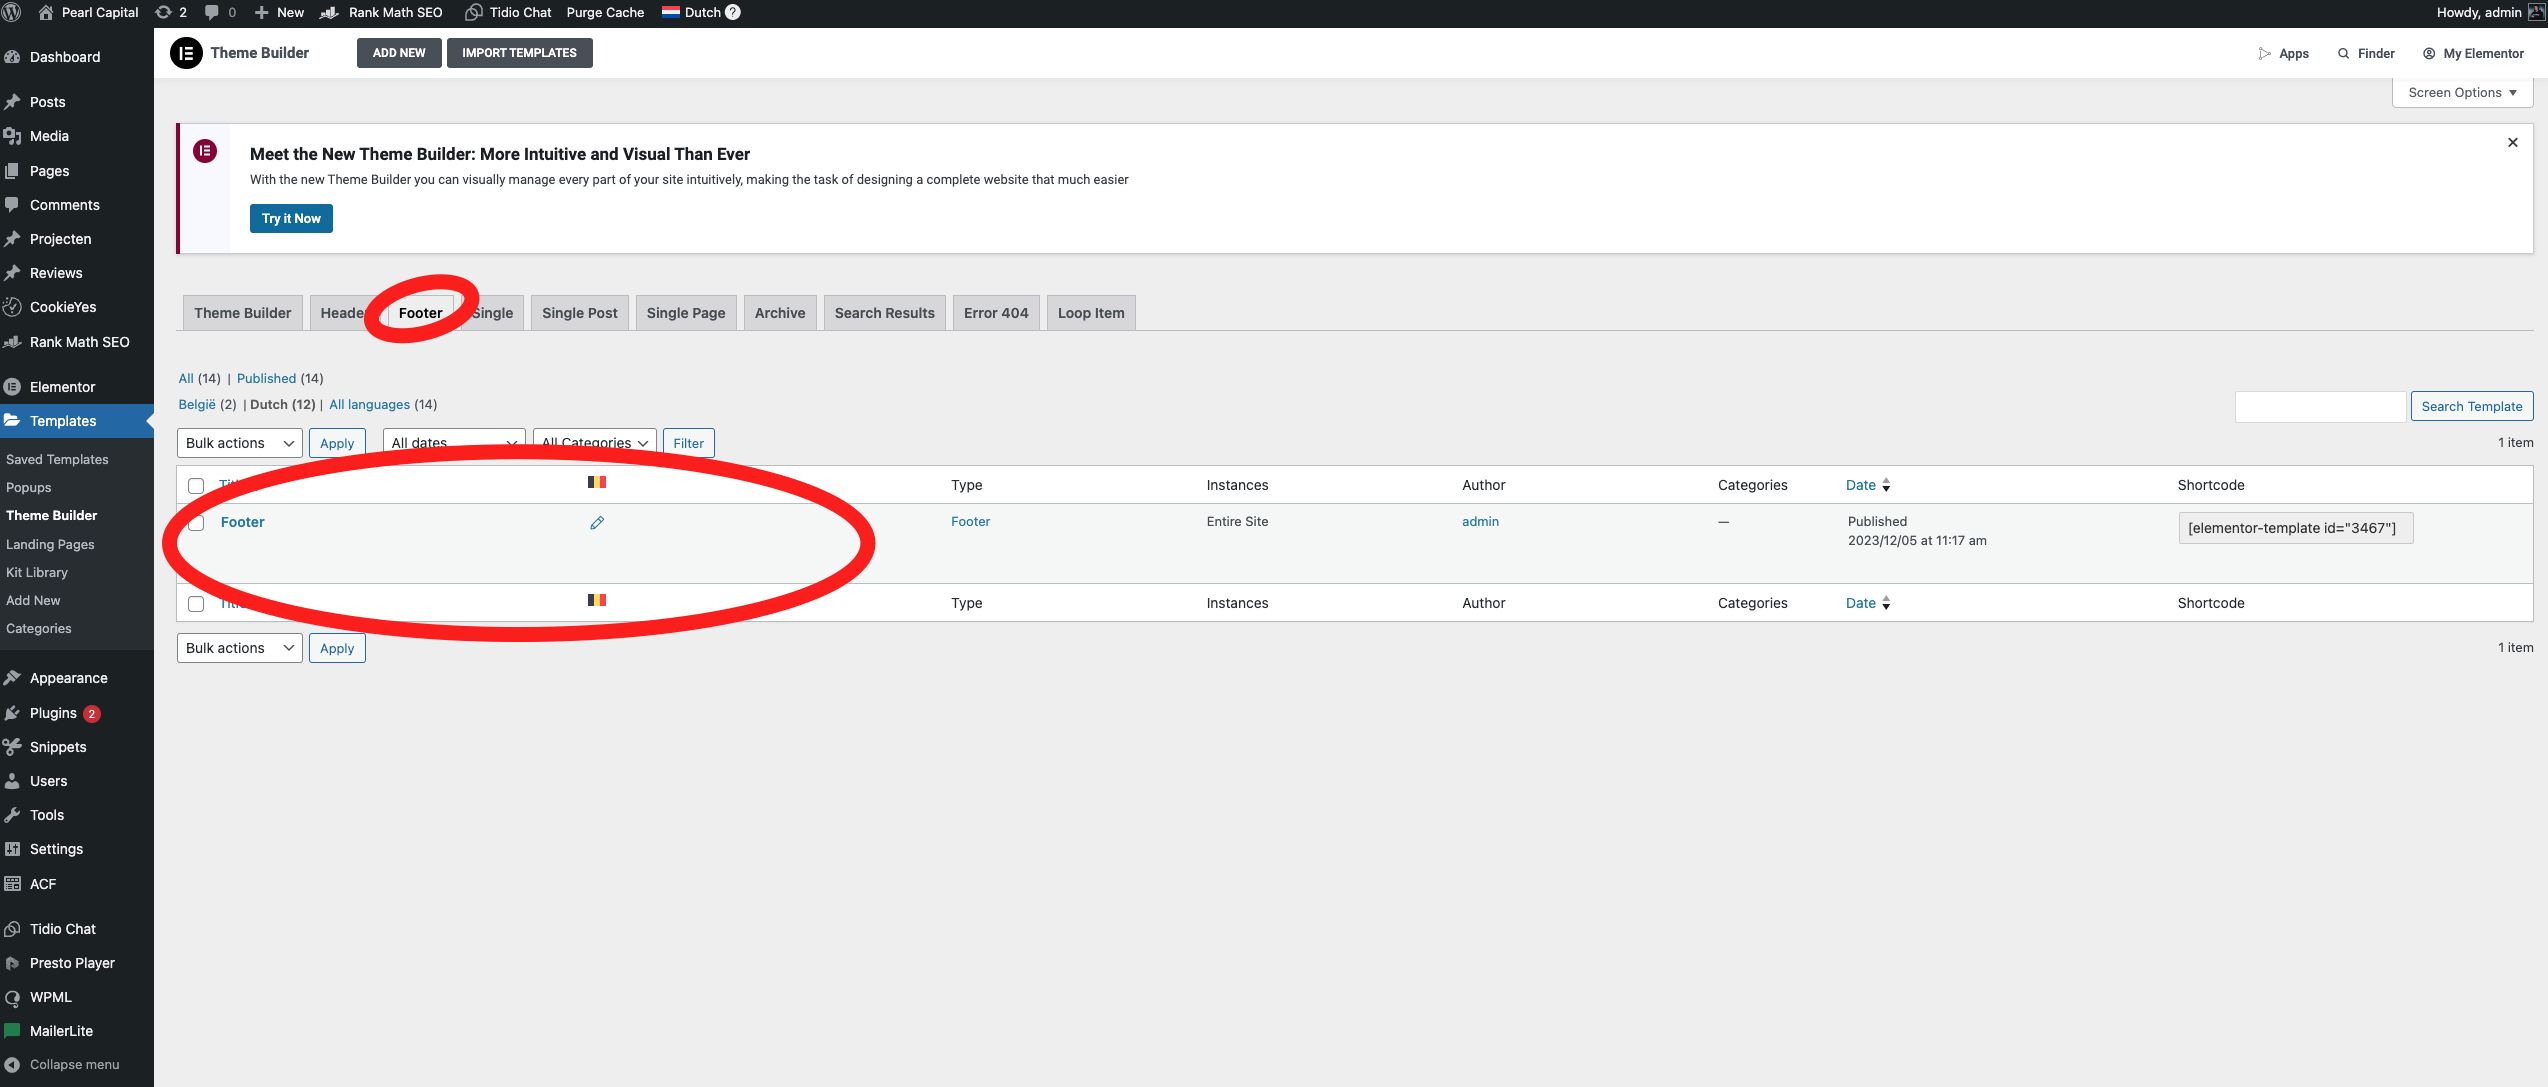
Task: Open Finder in Elementor top bar
Action: click(2366, 54)
